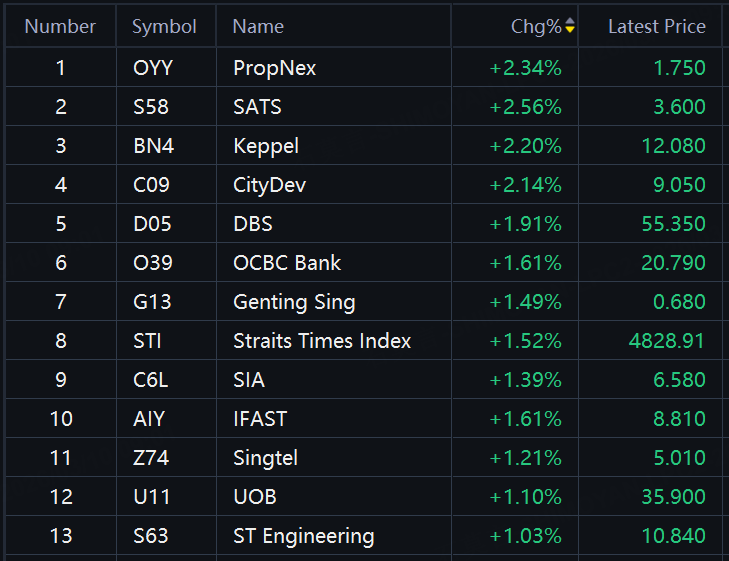Select ST Engineering in the list
This screenshot has width=729, height=561.
[x=303, y=536]
